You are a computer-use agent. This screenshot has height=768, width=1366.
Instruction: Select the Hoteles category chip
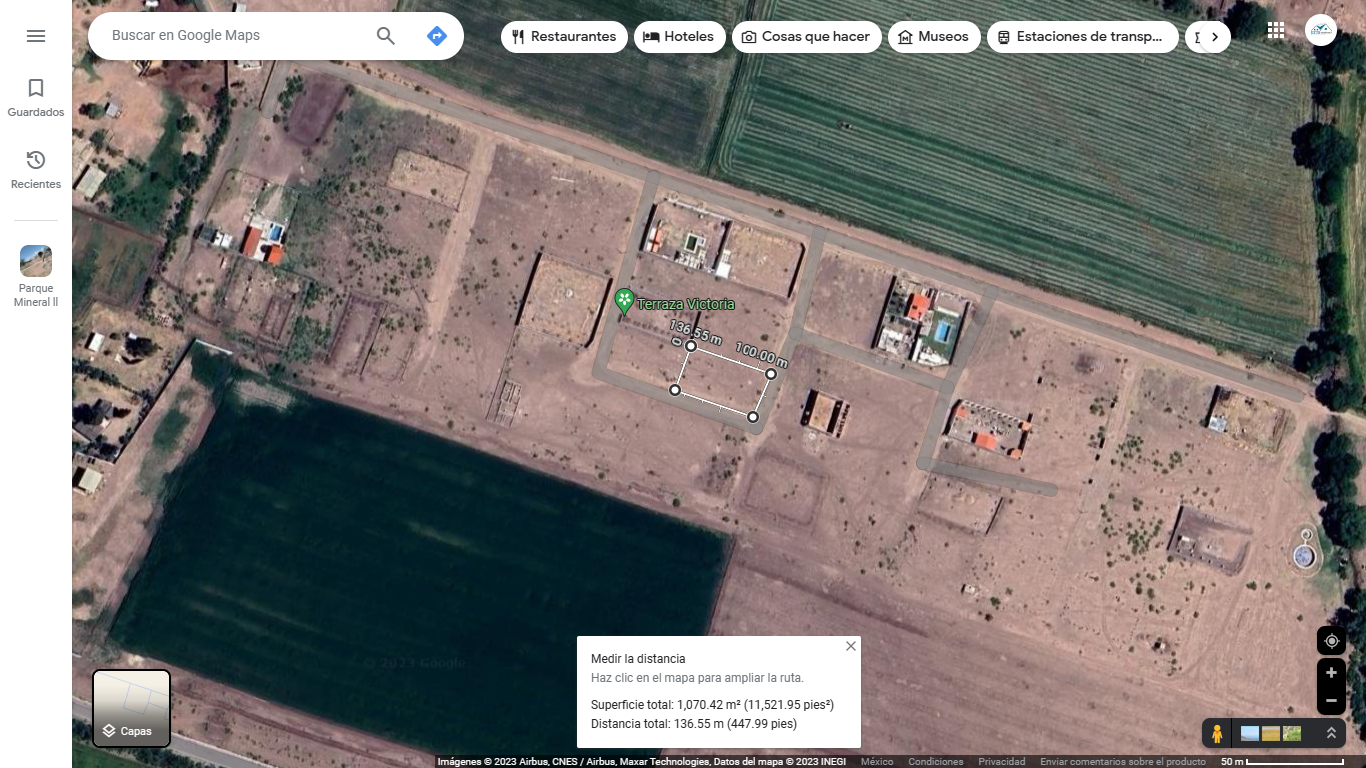coord(679,37)
